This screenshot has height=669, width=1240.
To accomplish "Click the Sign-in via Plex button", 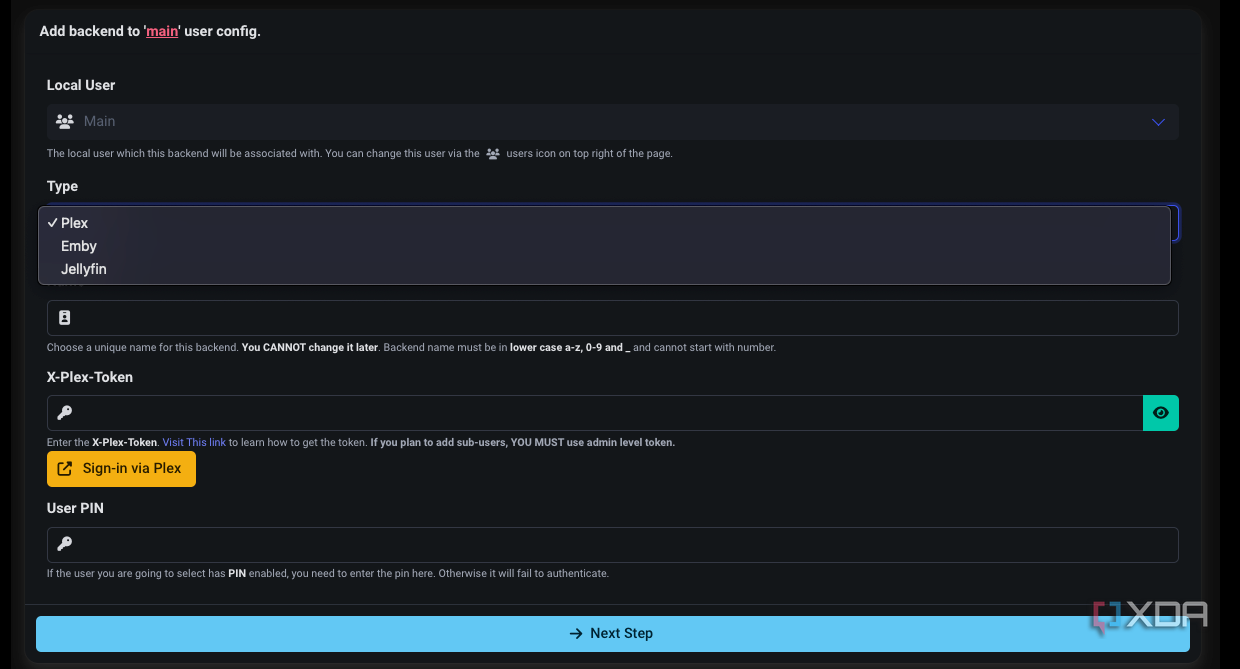I will (121, 469).
